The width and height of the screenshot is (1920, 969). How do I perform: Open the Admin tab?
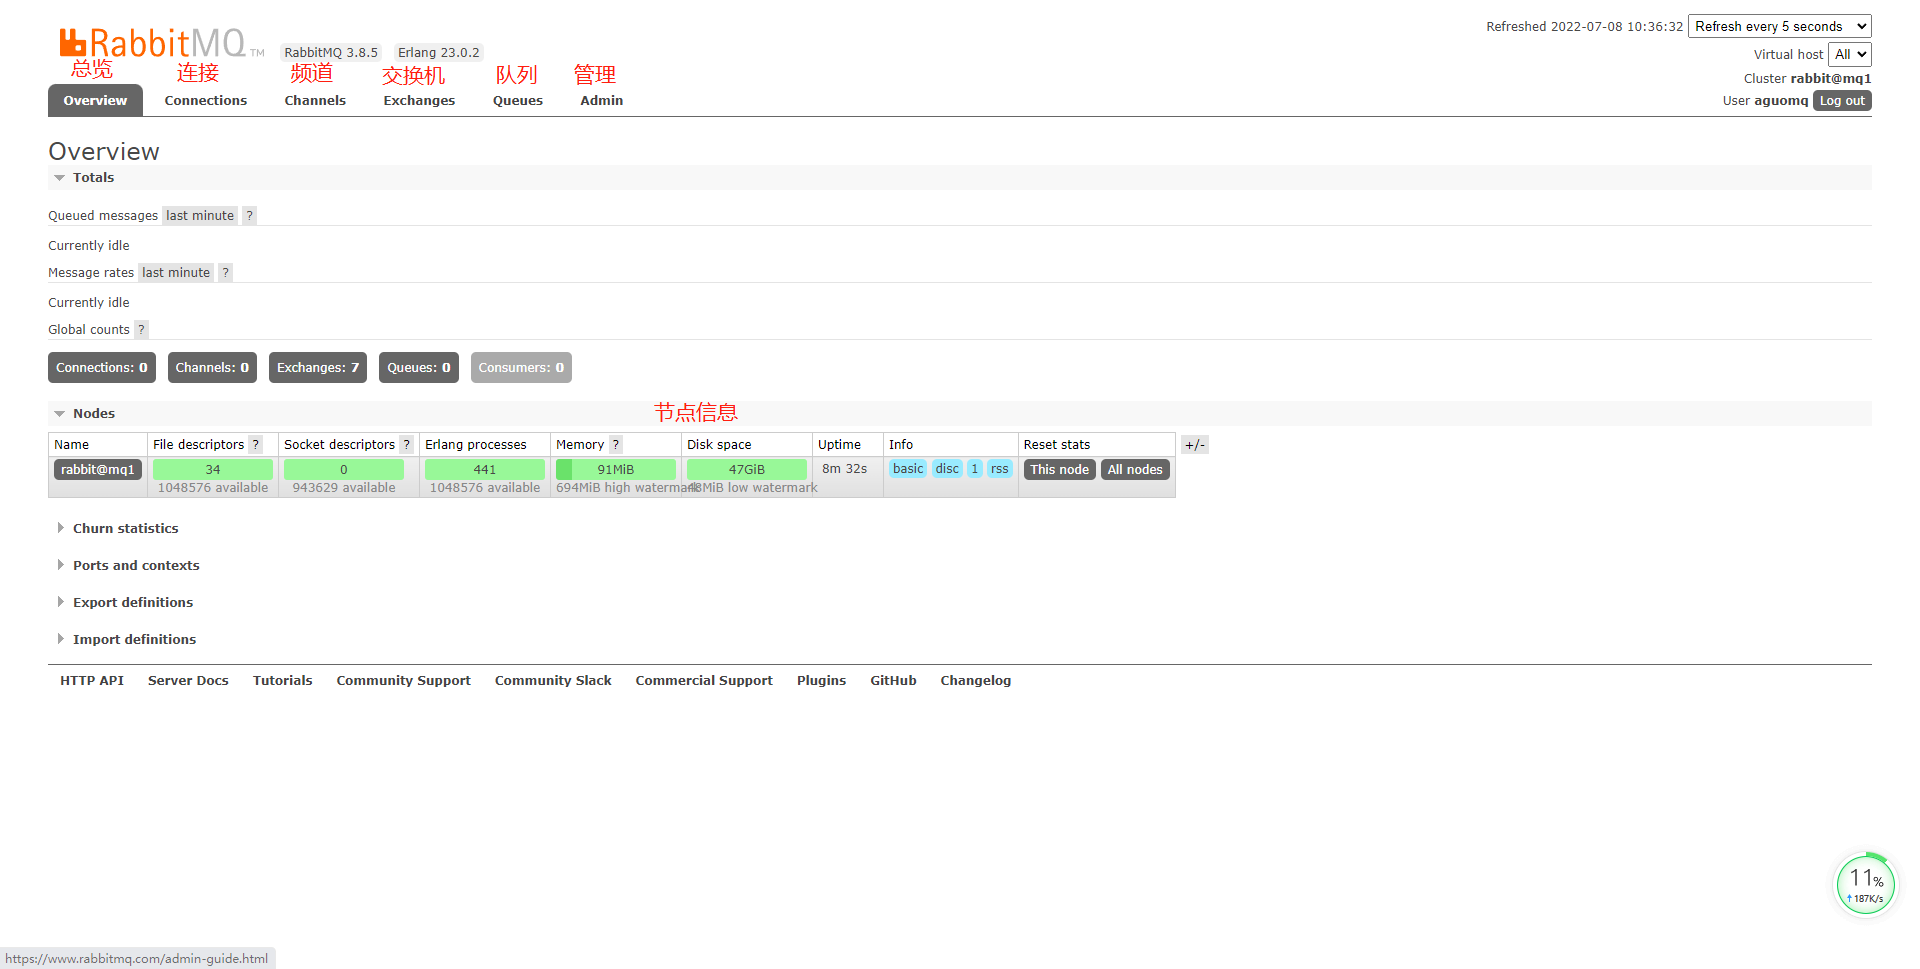[x=600, y=100]
